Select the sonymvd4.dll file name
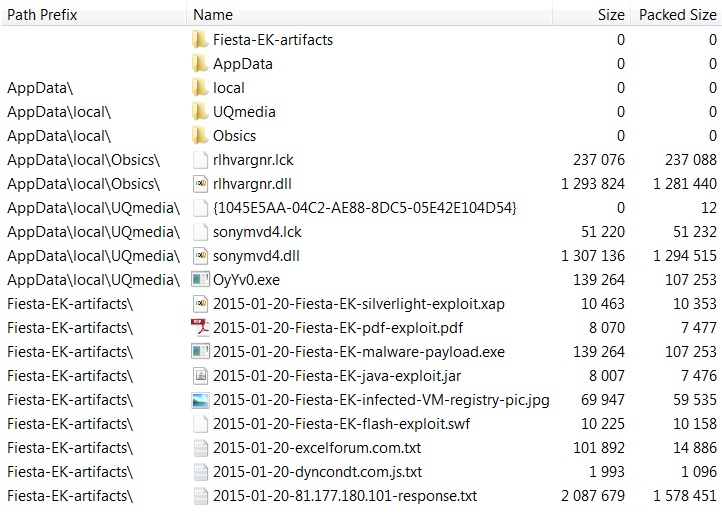 click(258, 256)
